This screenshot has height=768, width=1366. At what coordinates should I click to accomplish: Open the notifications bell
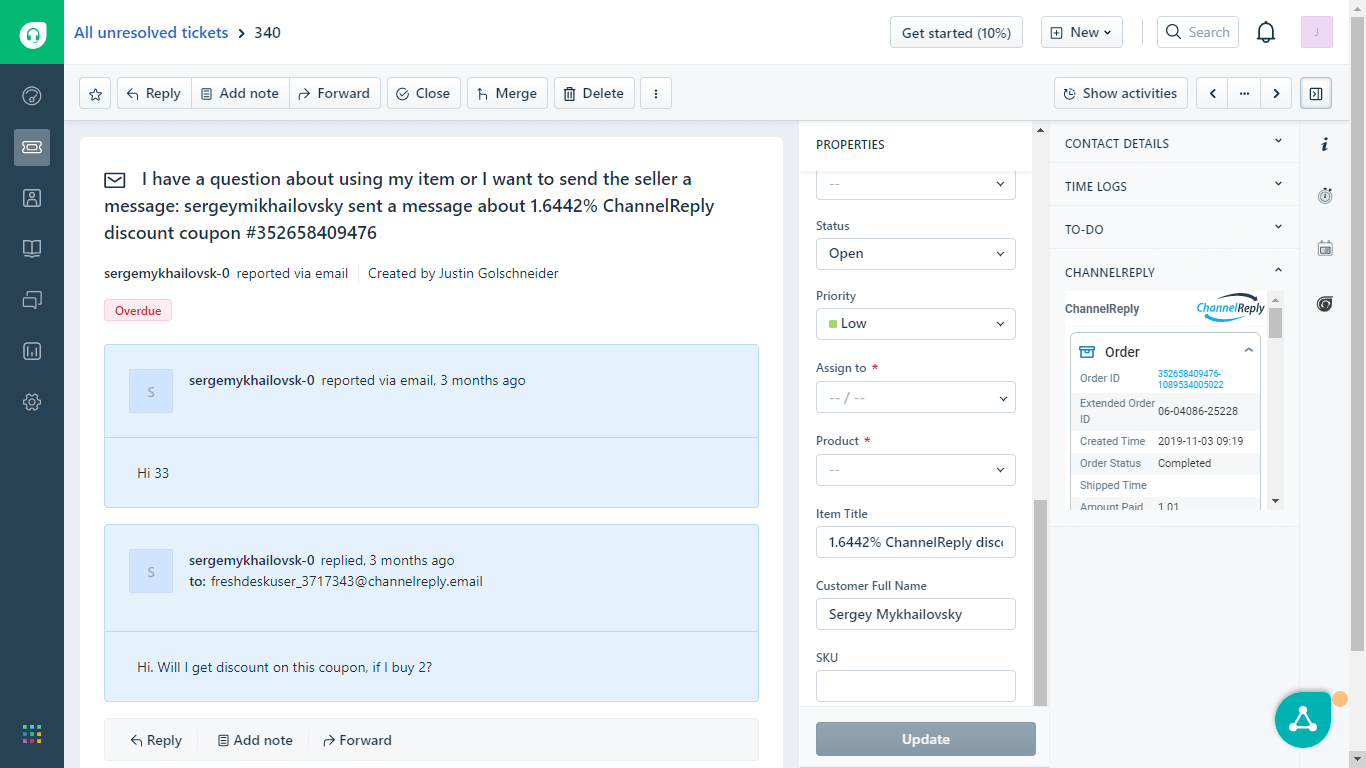tap(1266, 33)
